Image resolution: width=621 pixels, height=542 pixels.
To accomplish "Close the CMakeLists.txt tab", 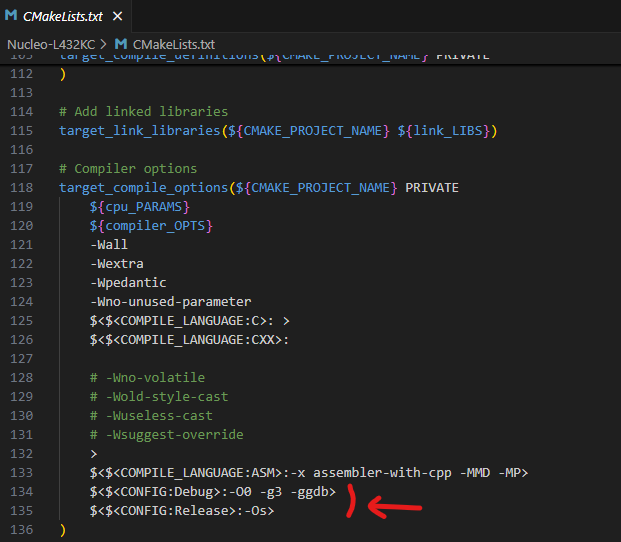I will point(117,16).
